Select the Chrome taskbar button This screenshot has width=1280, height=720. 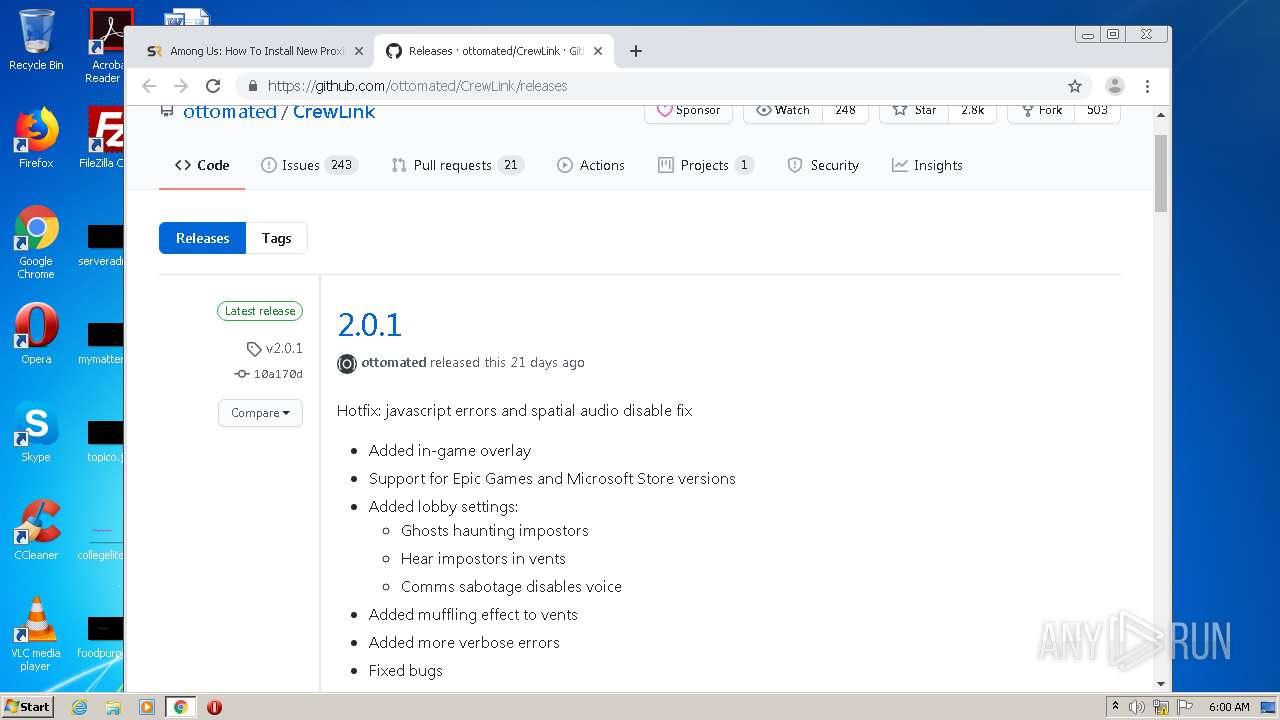[180, 707]
